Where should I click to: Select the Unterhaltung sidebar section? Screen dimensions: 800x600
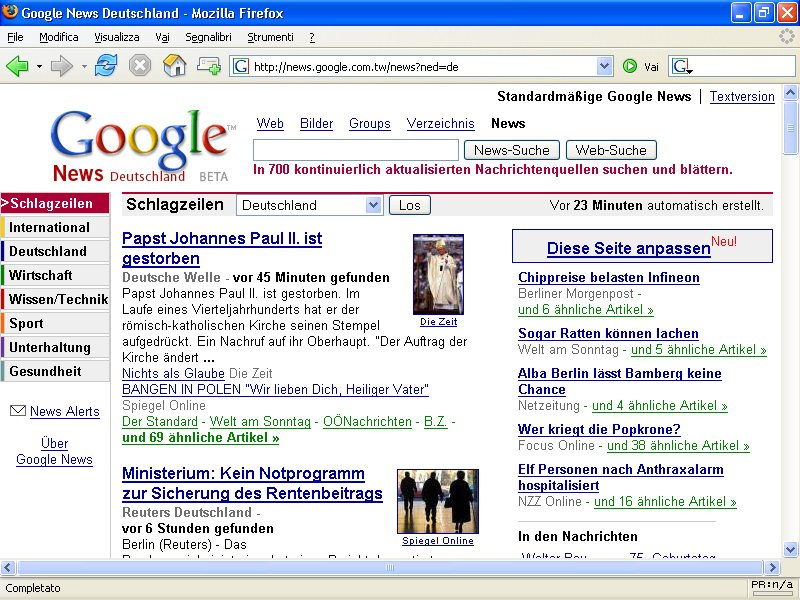pos(55,347)
